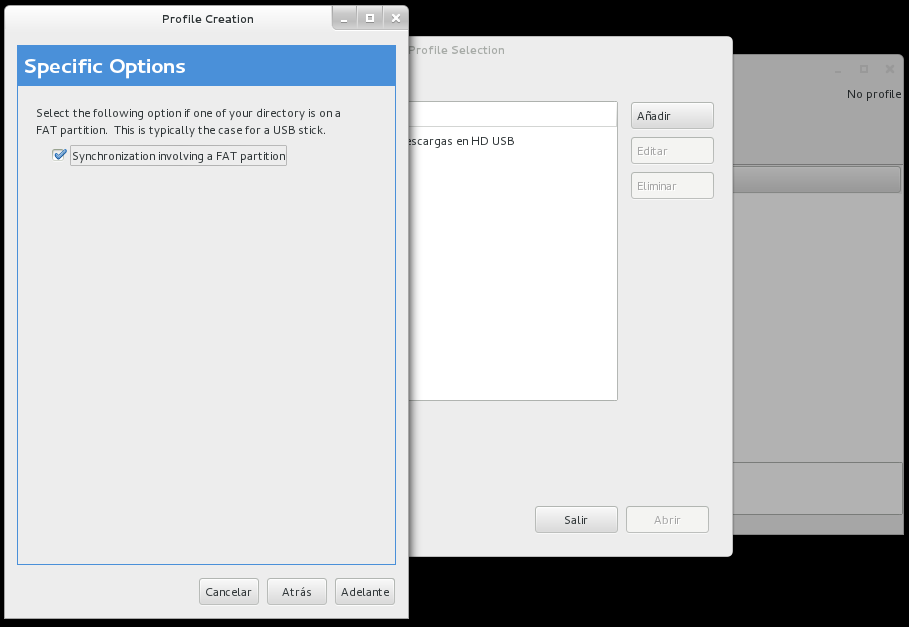909x627 pixels.
Task: Maximize the rear gray background window
Action: [x=864, y=69]
